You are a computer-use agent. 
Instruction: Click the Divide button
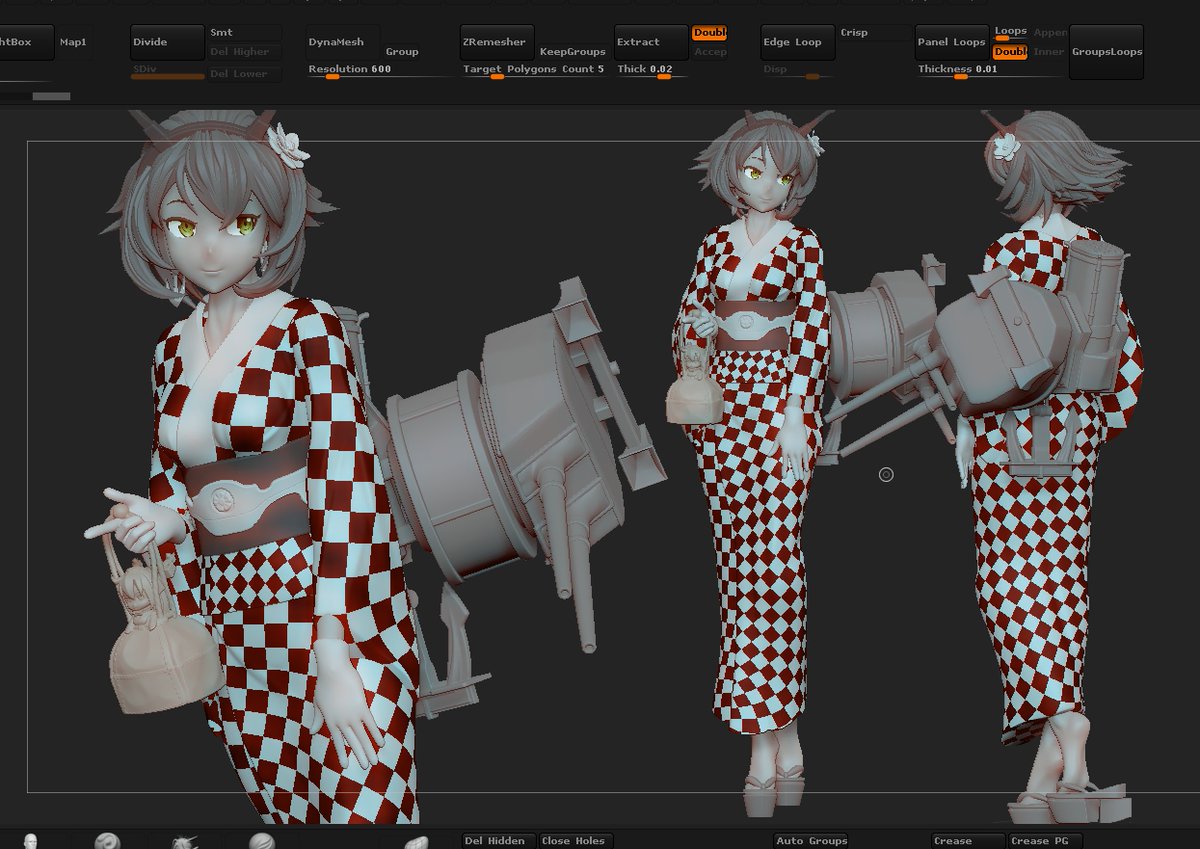coord(167,42)
